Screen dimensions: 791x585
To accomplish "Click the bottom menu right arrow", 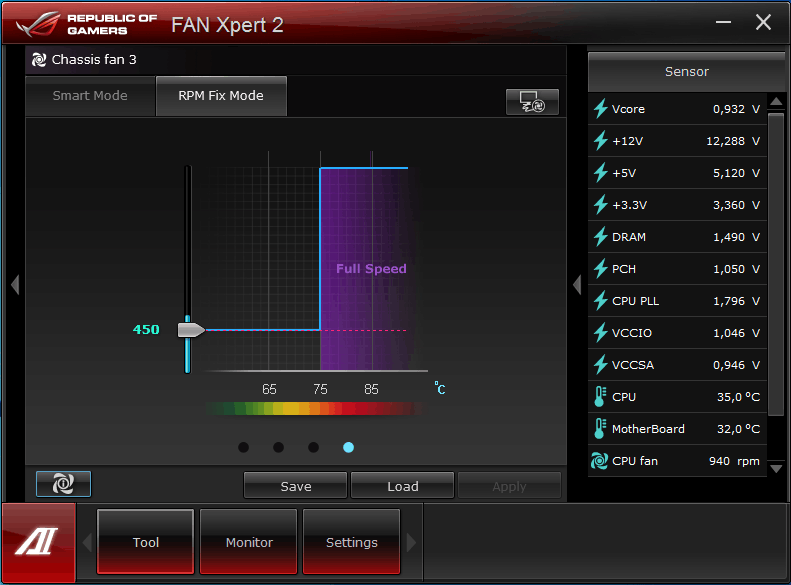I will click(x=411, y=543).
